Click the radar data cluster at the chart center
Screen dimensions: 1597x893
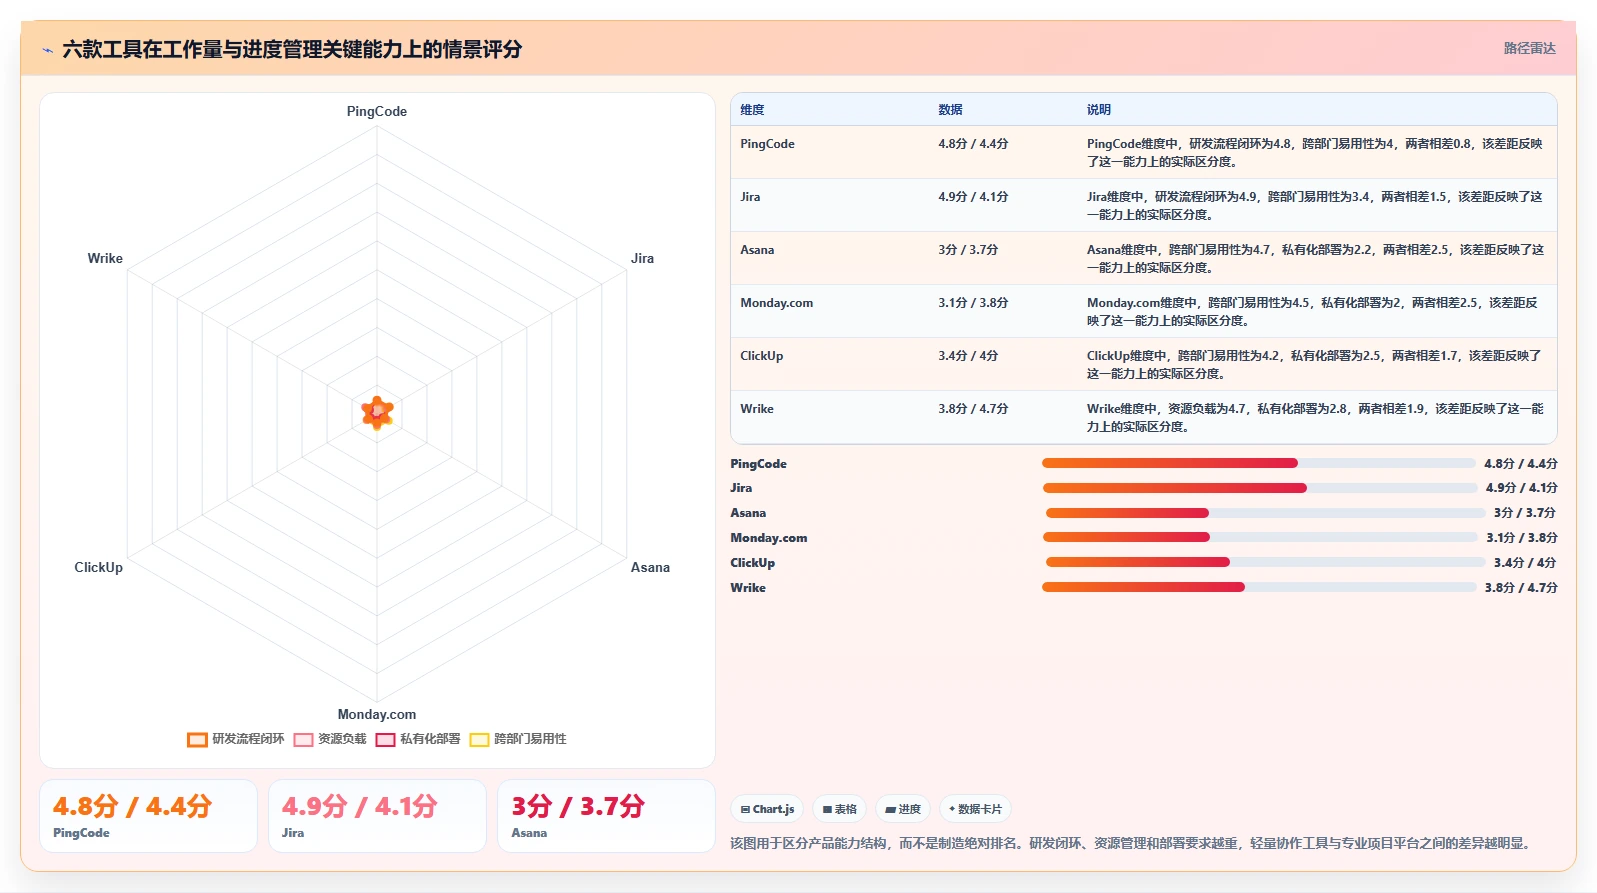[x=377, y=411]
